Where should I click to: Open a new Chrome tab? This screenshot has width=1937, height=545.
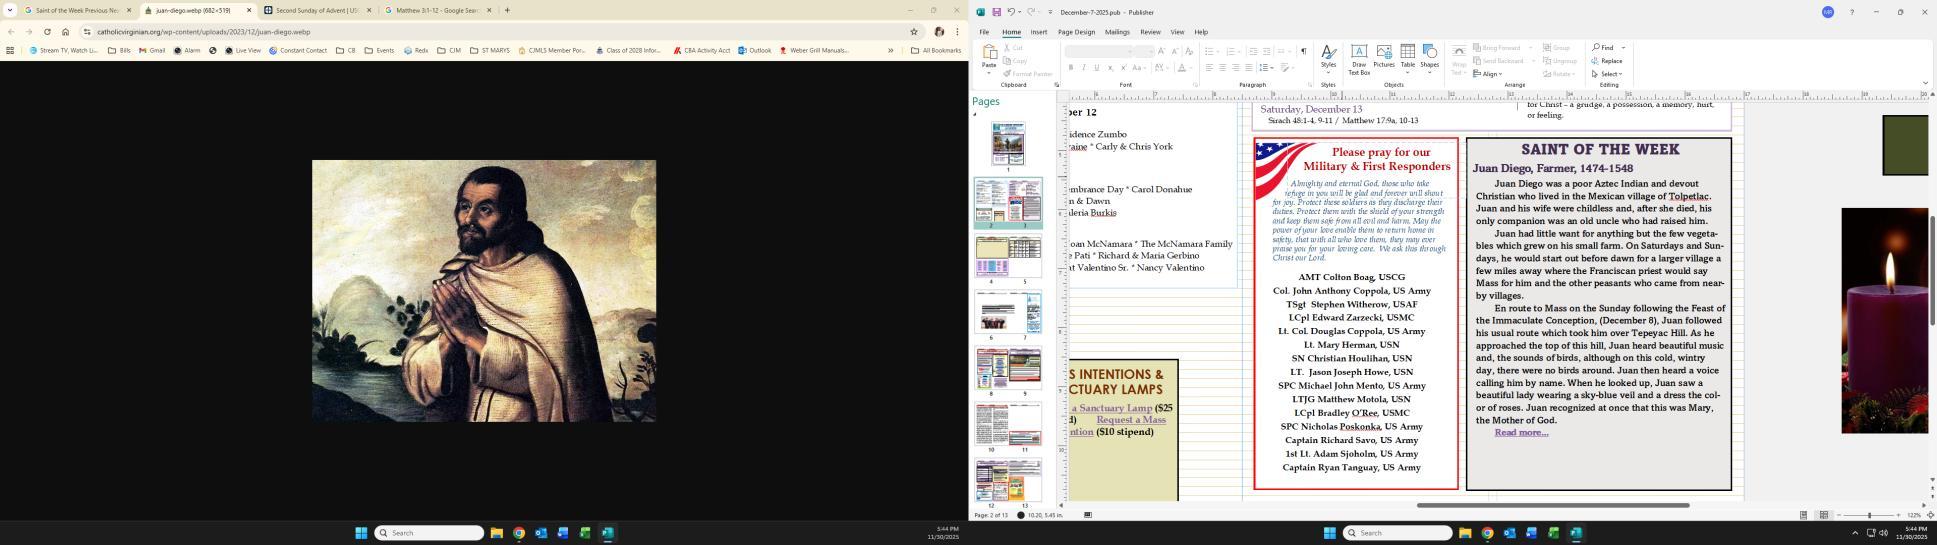point(507,10)
